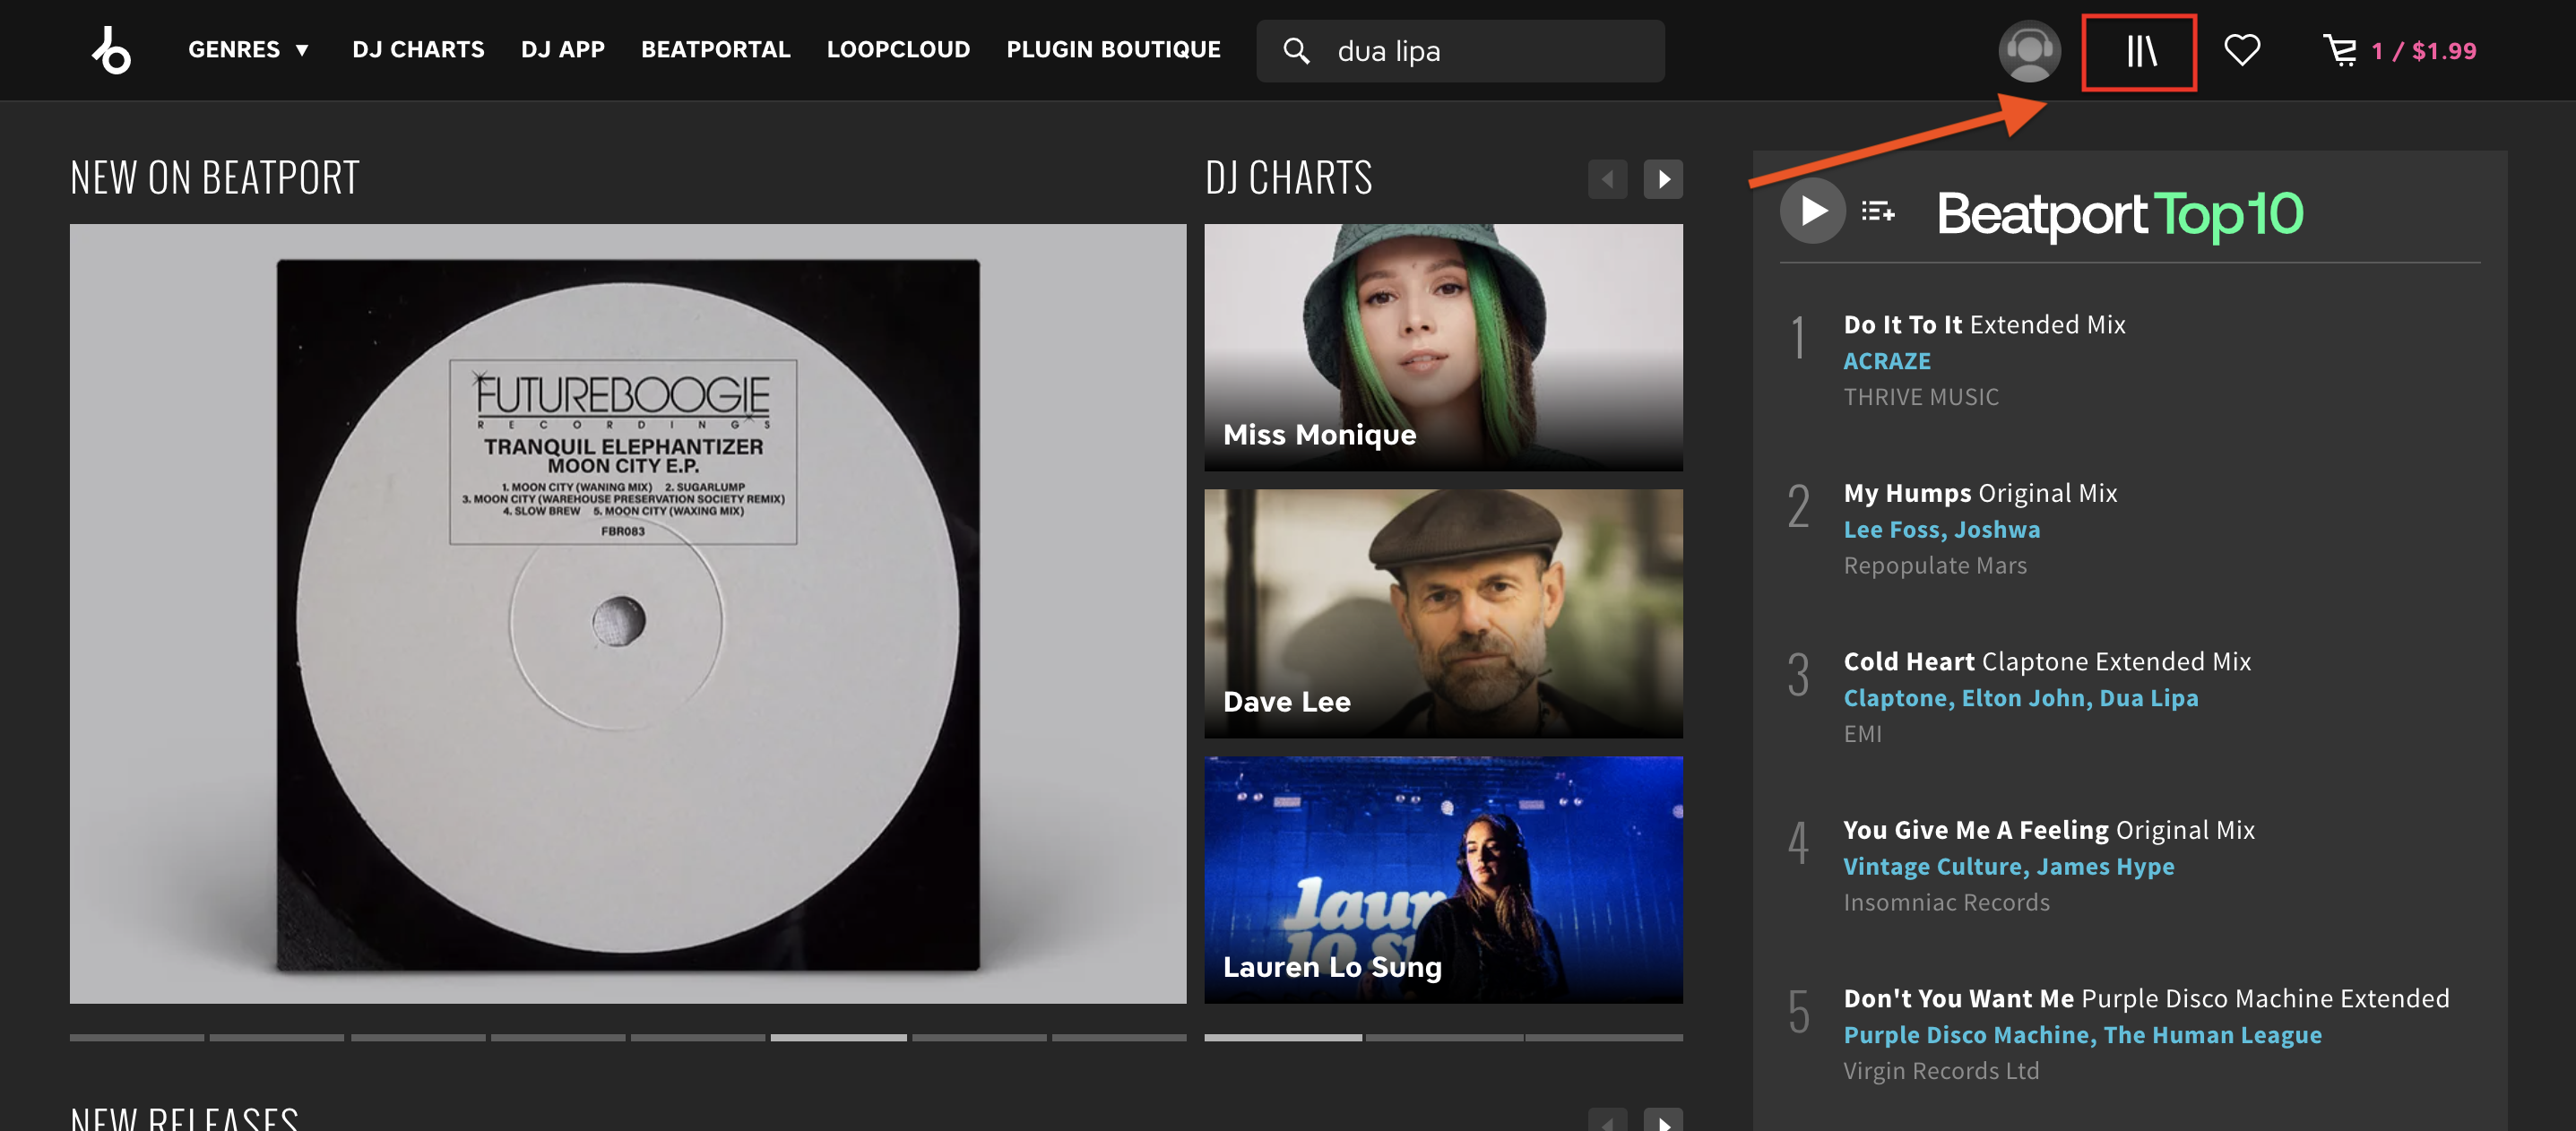Open artist Elton John
The image size is (2576, 1131).
pos(2023,698)
